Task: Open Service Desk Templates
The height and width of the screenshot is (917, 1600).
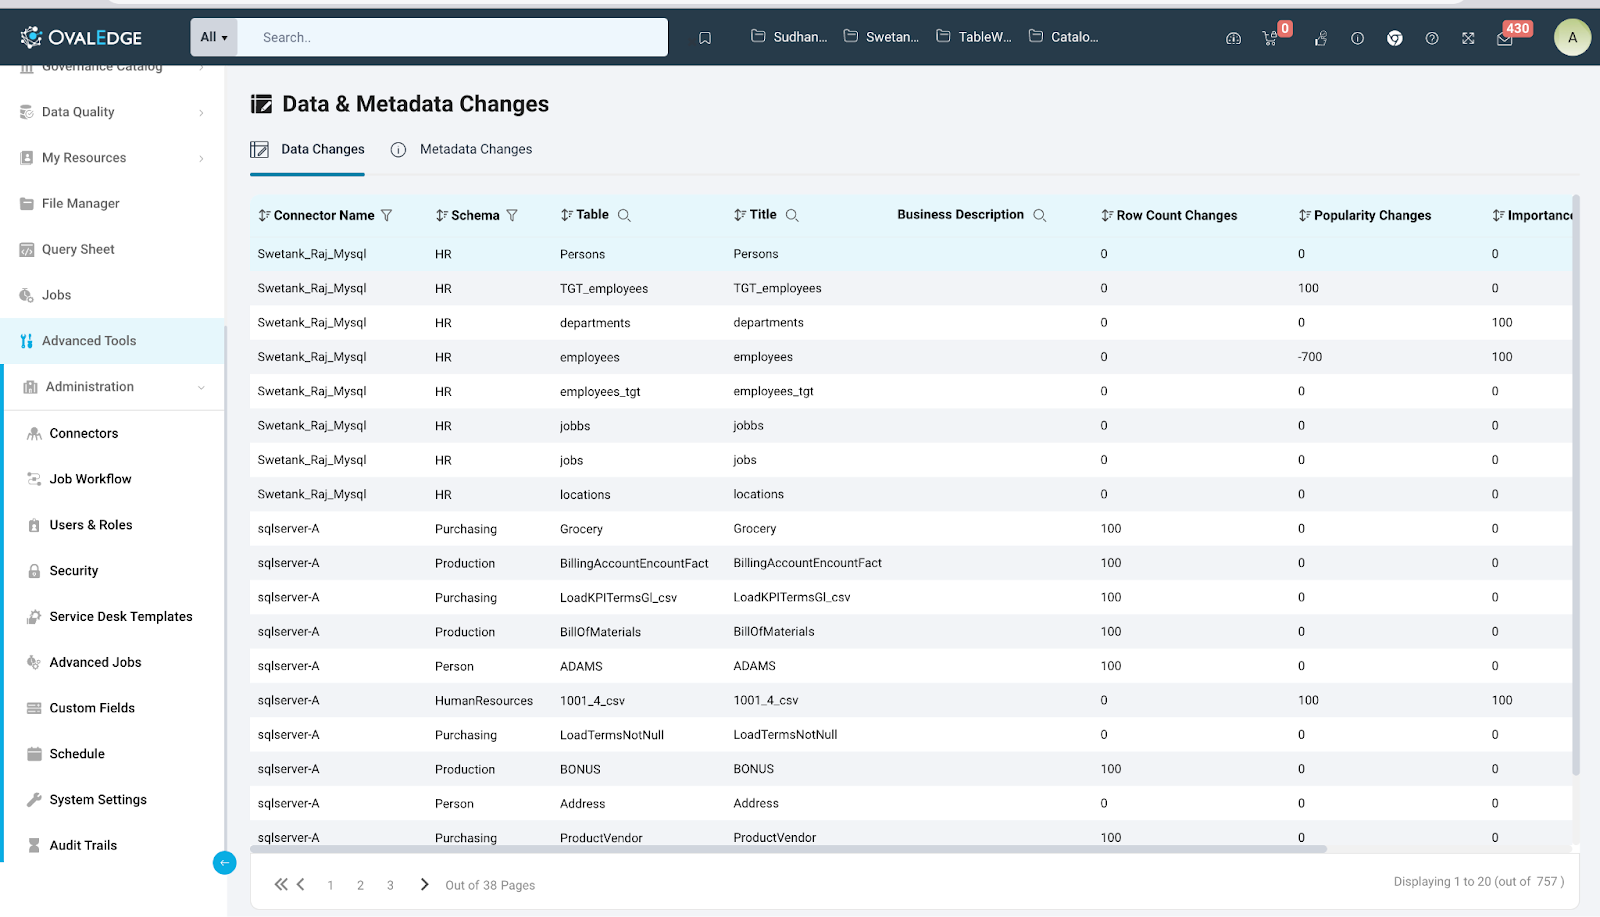Action: coord(121,617)
